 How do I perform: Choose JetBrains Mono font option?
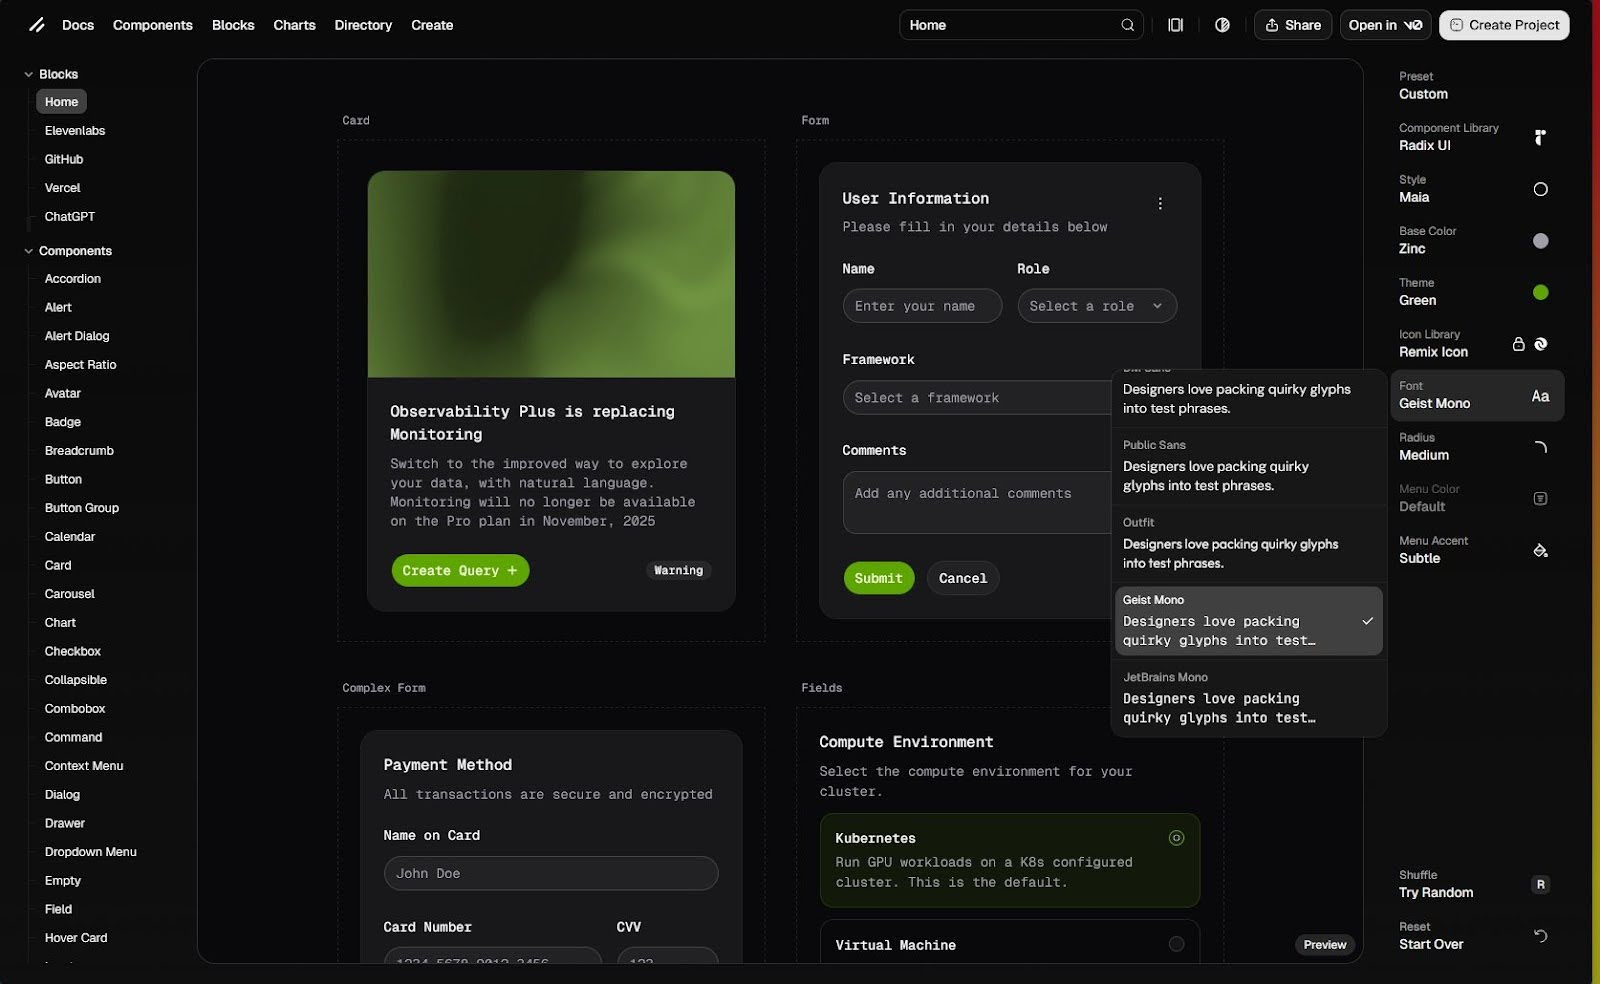[x=1248, y=699]
